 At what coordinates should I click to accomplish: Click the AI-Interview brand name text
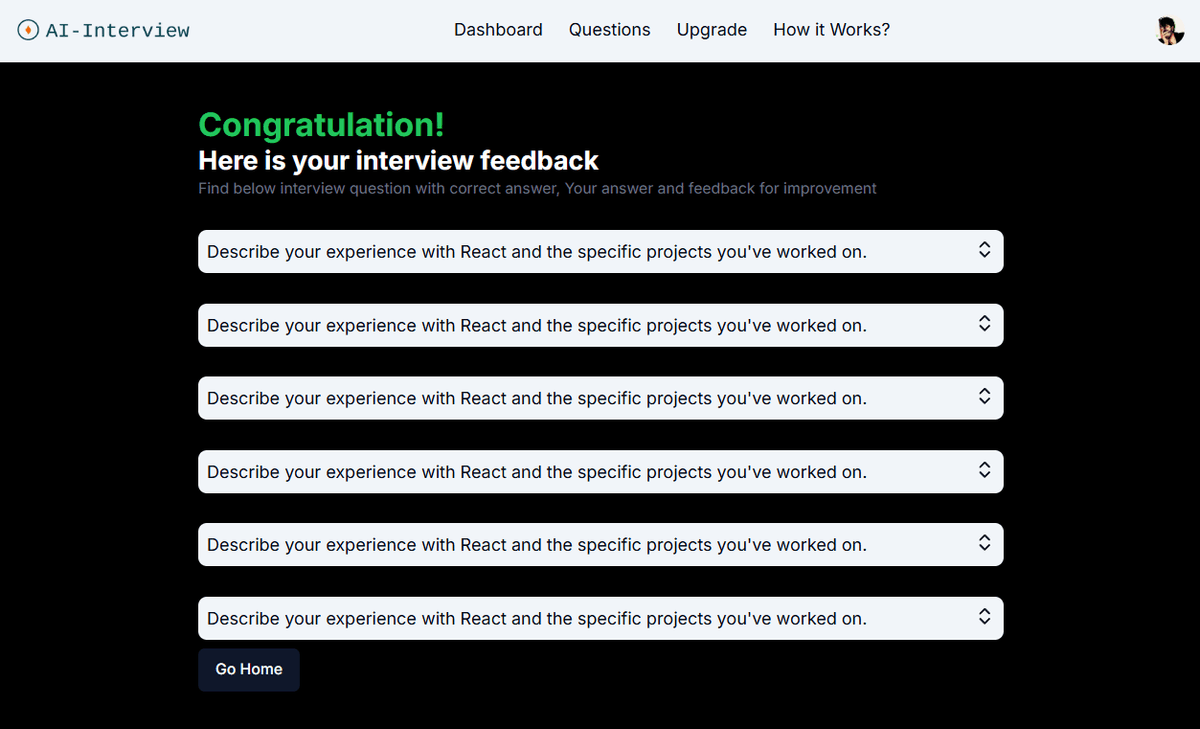click(x=118, y=31)
